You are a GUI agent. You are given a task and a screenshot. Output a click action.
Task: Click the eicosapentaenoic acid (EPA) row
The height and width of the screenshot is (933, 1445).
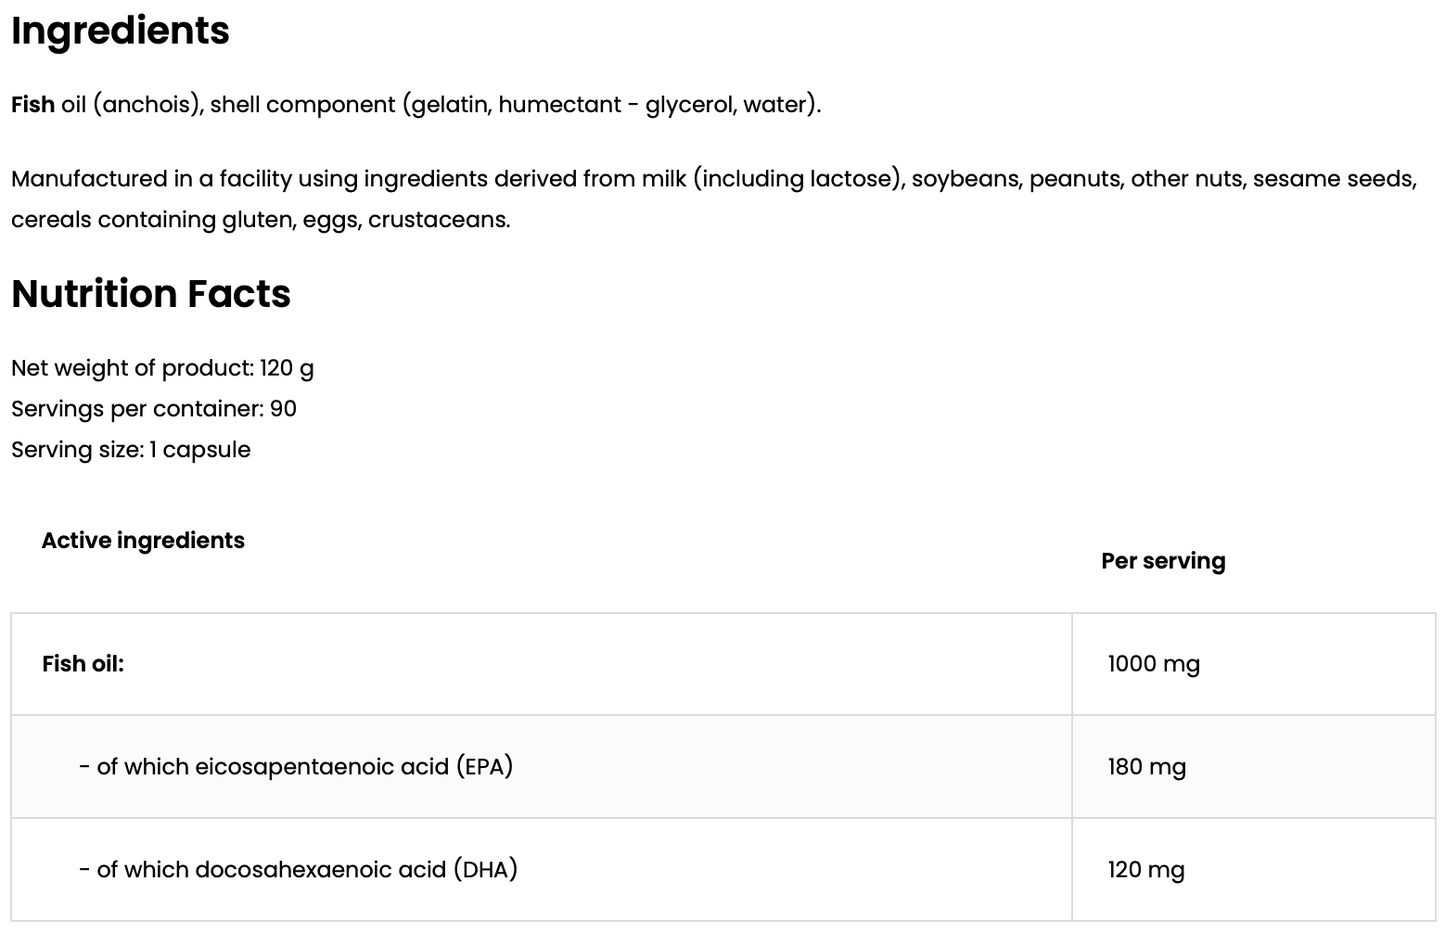[x=541, y=767]
